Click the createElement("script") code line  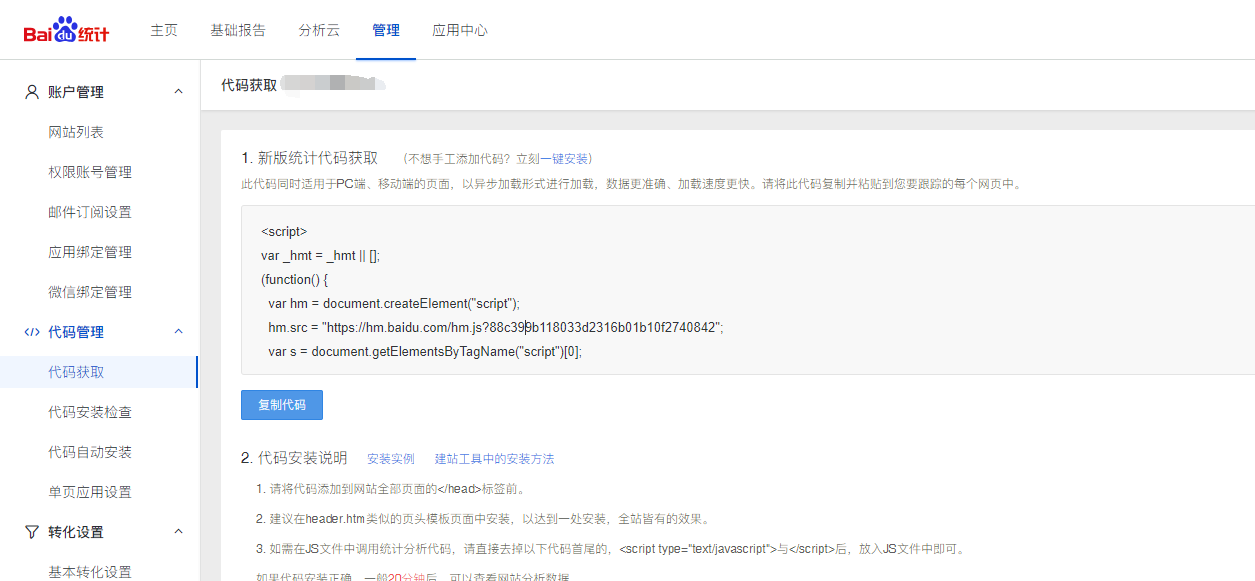pos(394,303)
